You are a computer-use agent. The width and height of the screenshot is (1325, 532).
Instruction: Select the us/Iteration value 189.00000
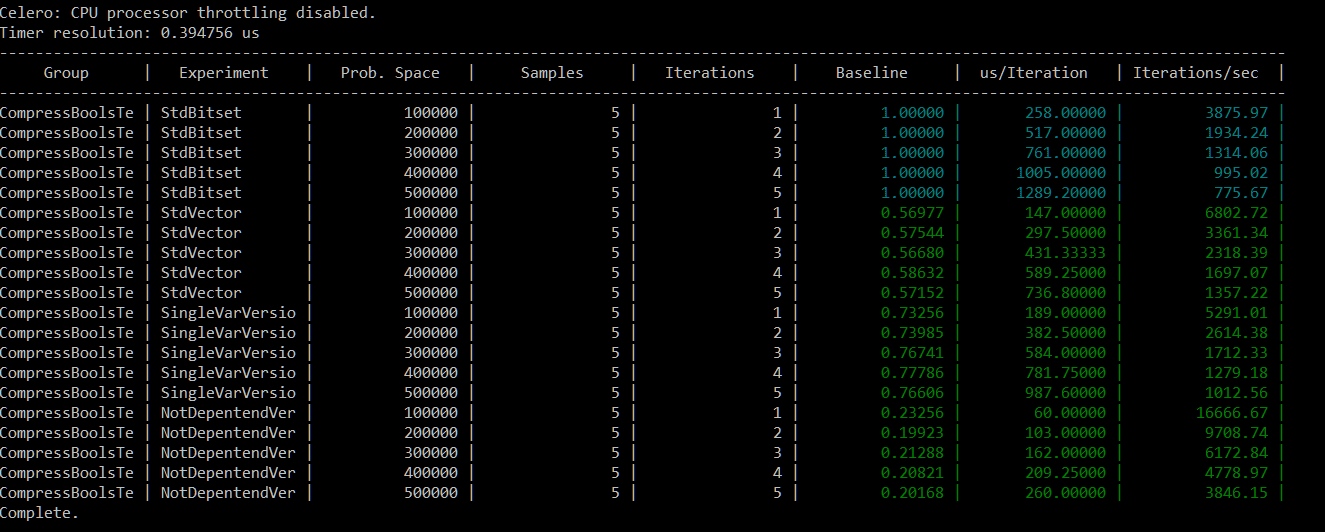pos(1066,313)
